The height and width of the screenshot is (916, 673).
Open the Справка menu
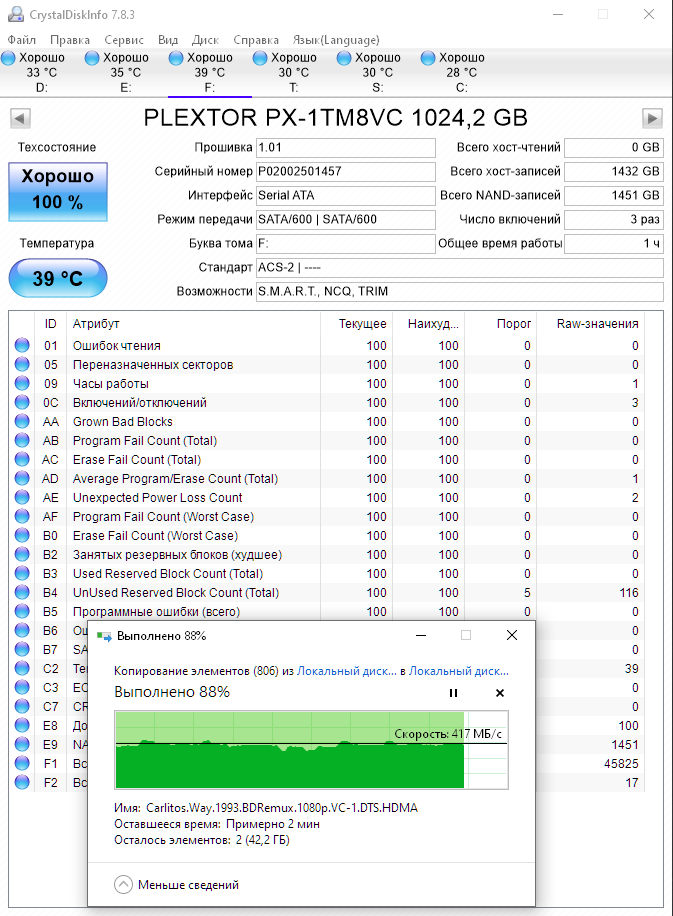coord(256,40)
